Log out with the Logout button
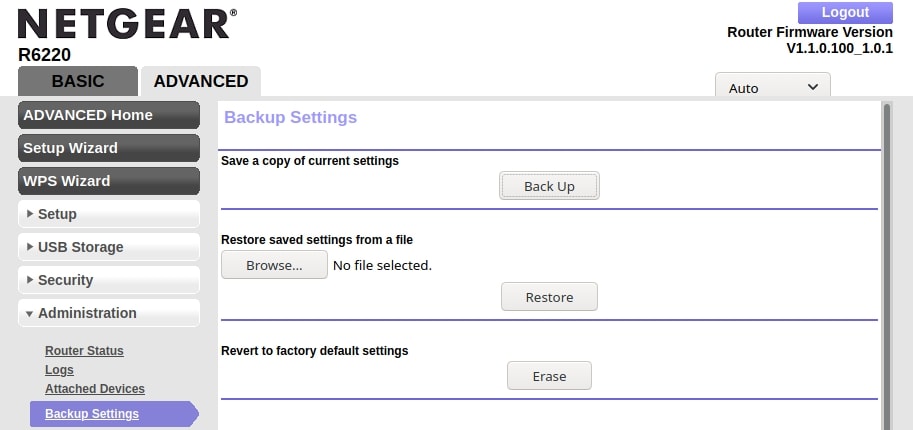This screenshot has height=430, width=913. [845, 12]
